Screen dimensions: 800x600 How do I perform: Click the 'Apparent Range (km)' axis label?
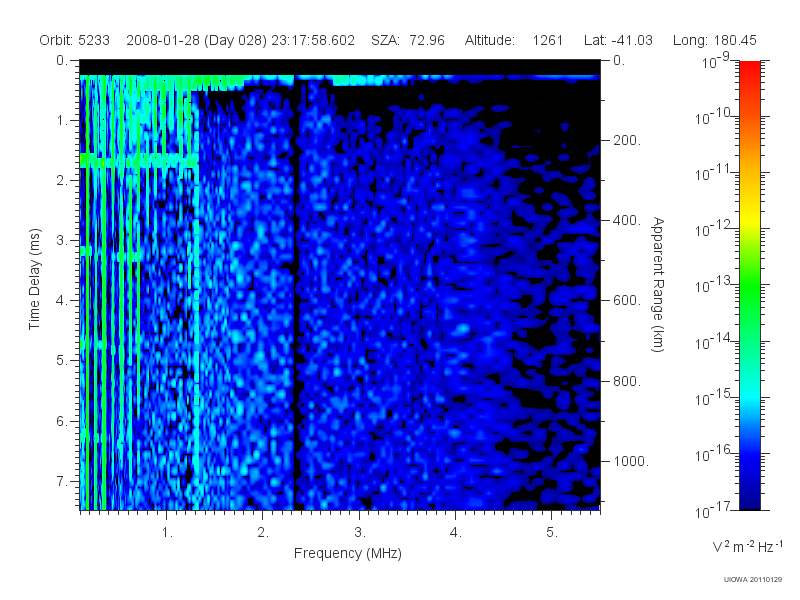pyautogui.click(x=658, y=285)
